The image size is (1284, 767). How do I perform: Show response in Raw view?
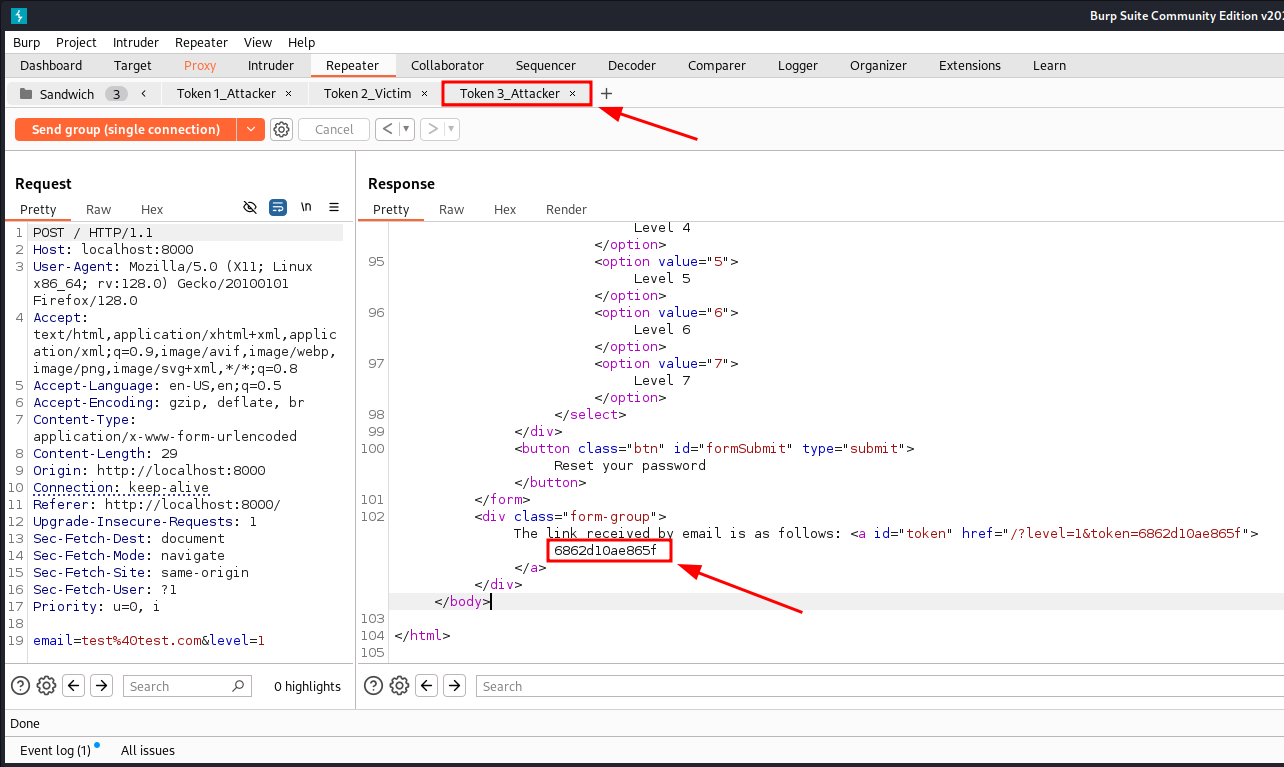[x=452, y=209]
